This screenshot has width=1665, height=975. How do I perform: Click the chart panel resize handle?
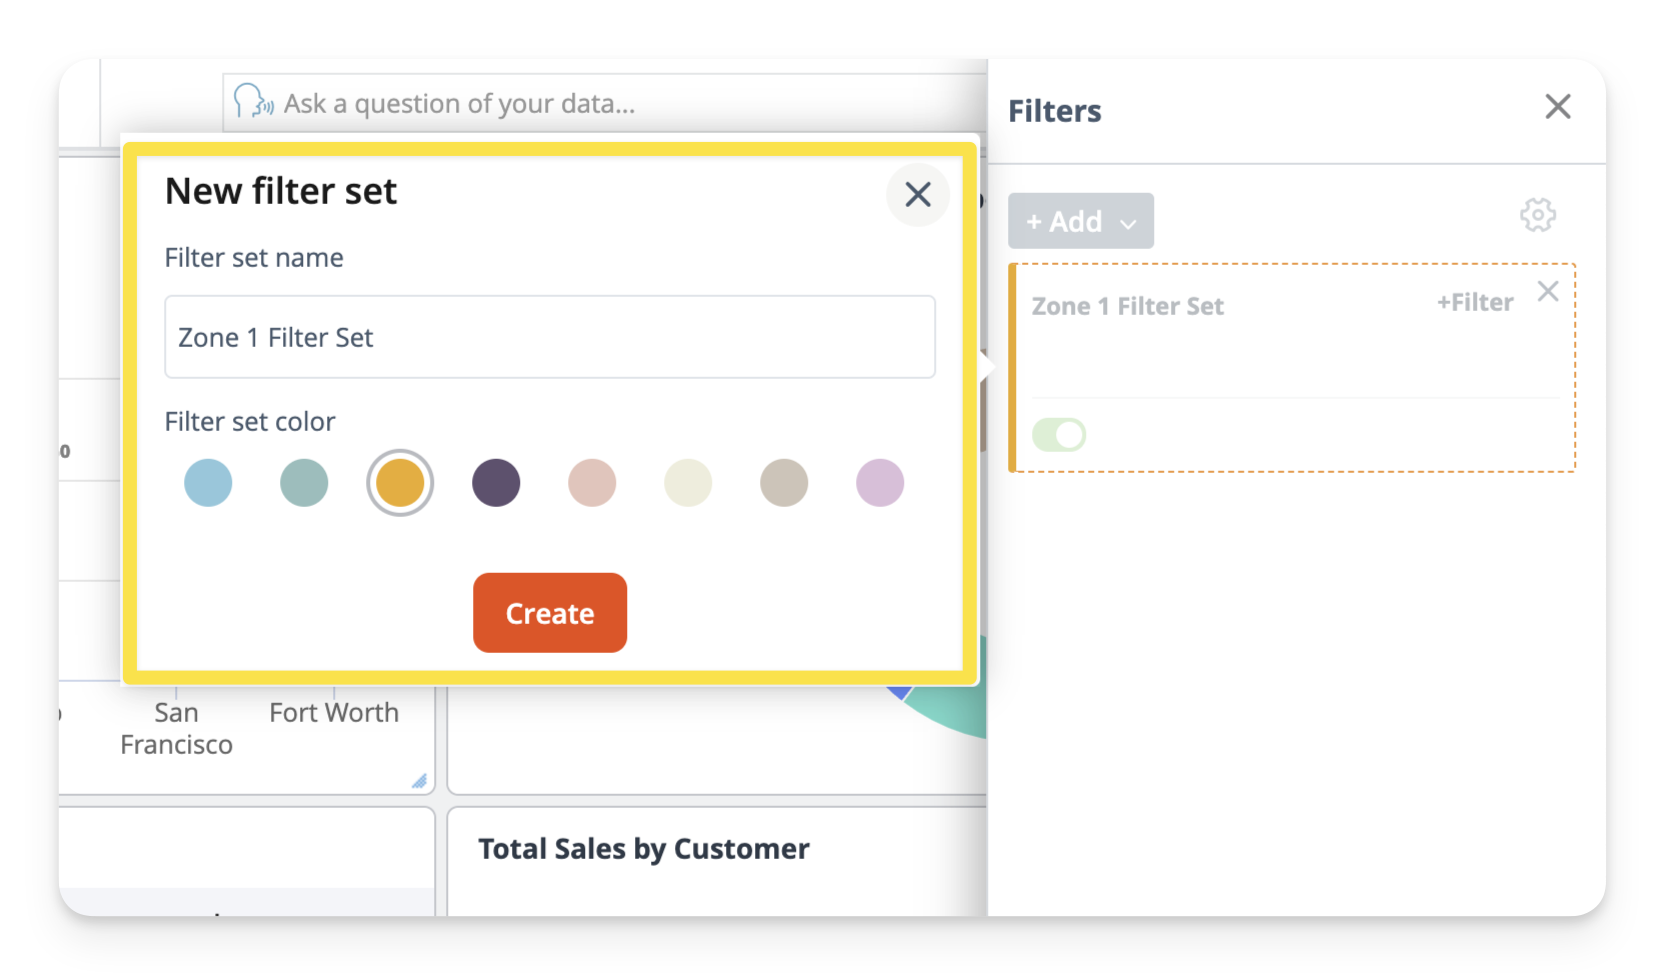pos(420,781)
